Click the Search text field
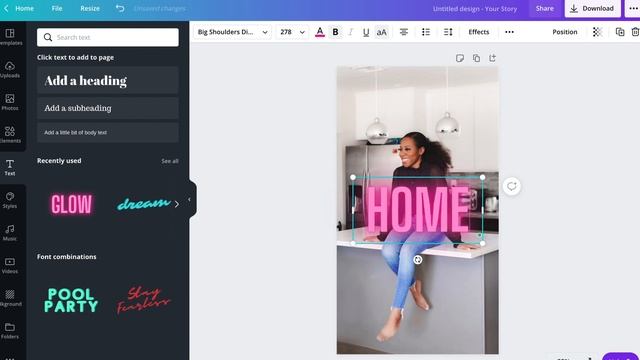Image resolution: width=640 pixels, height=360 pixels. pos(108,37)
